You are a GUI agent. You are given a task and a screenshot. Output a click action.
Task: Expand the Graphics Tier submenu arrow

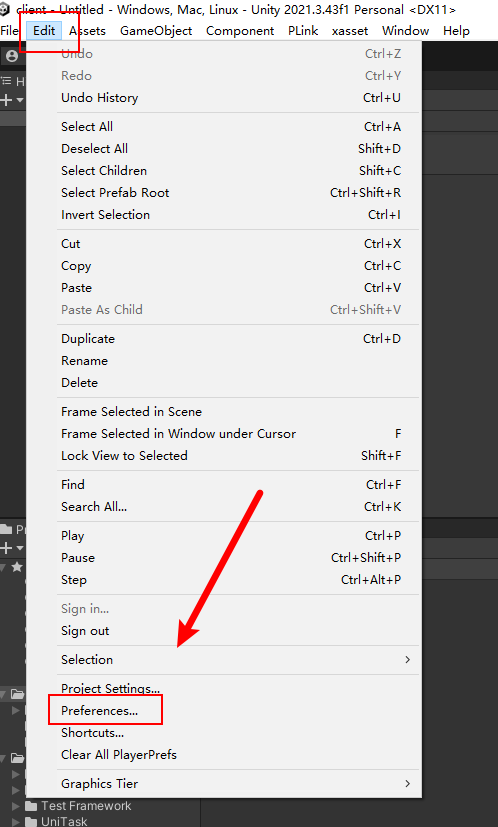pyautogui.click(x=407, y=784)
